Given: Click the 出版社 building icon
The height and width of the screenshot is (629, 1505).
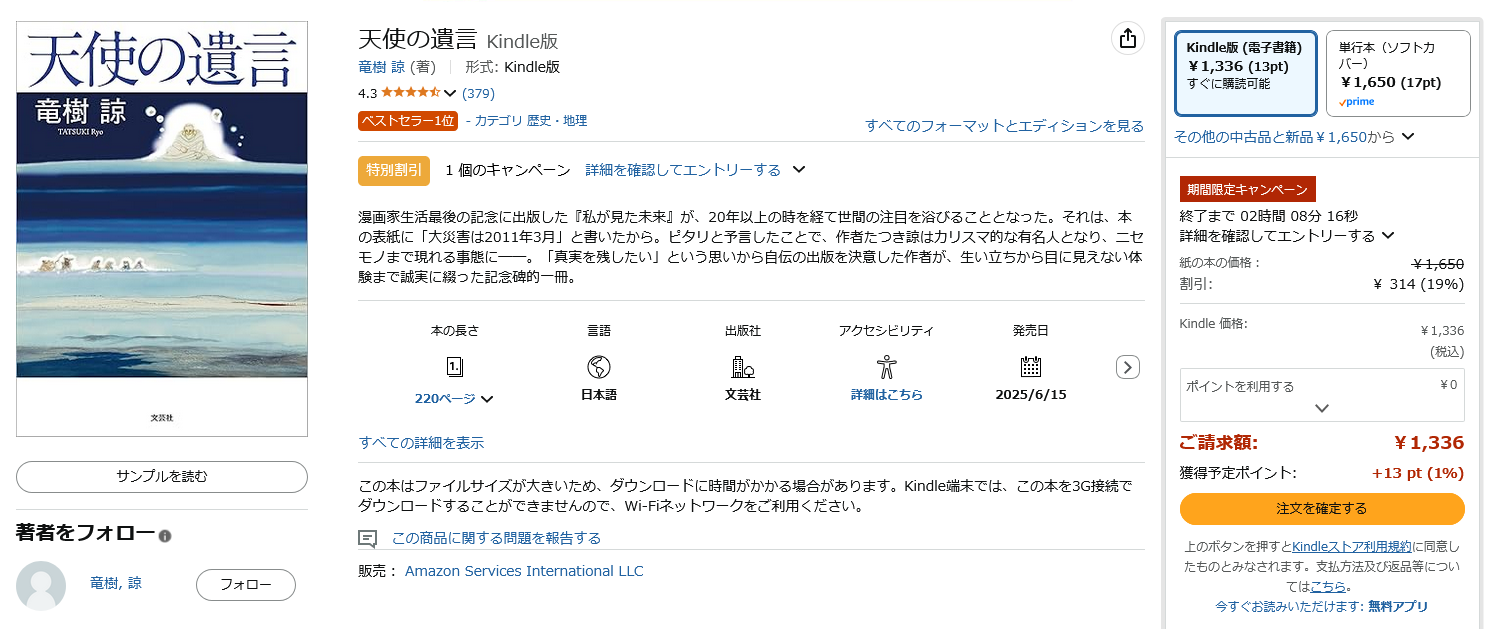Looking at the screenshot, I should 743,367.
